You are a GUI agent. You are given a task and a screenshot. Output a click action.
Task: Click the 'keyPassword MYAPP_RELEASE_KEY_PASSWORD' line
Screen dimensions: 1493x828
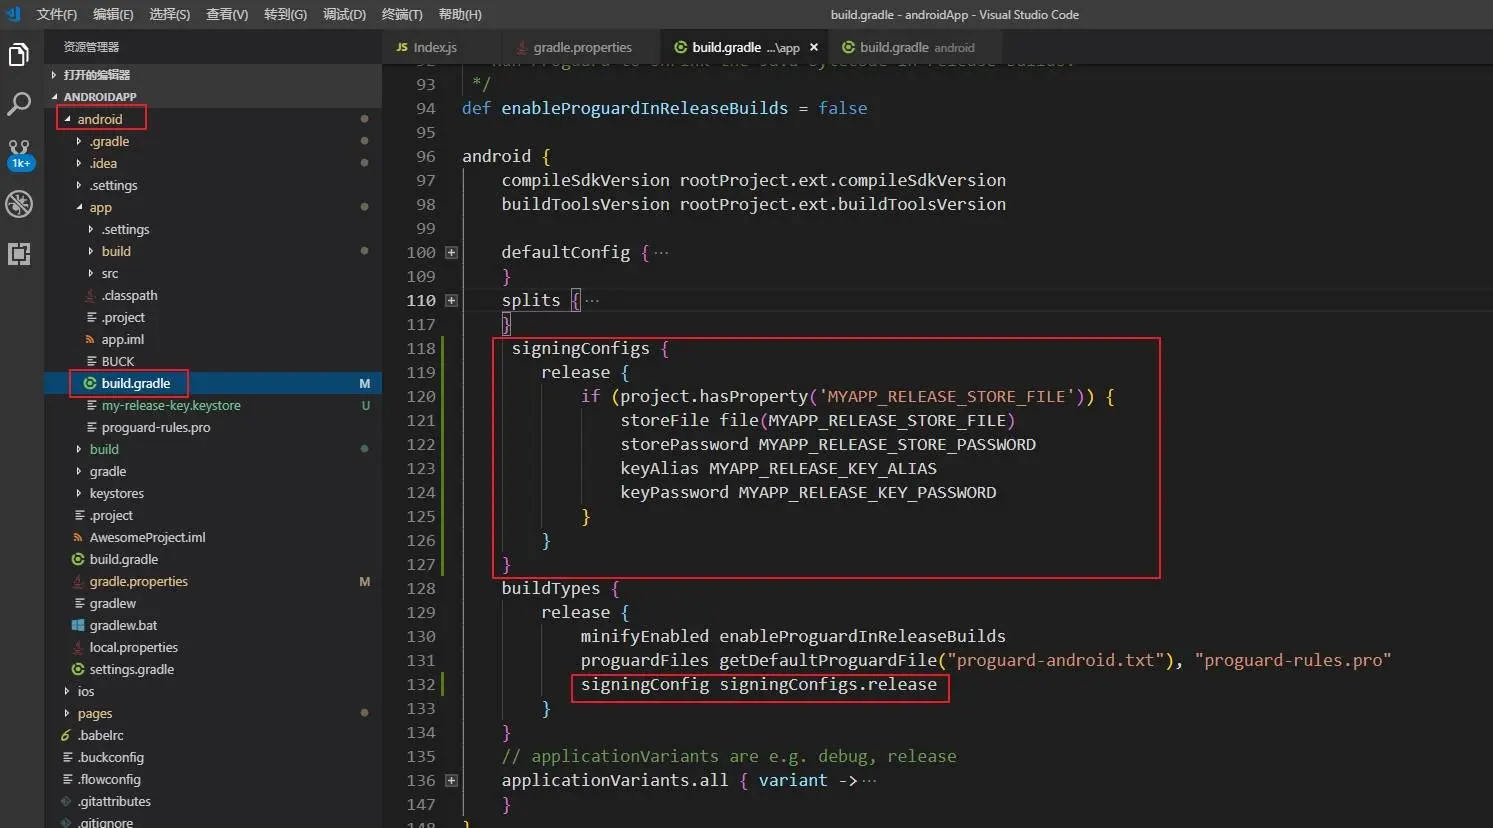pos(808,493)
